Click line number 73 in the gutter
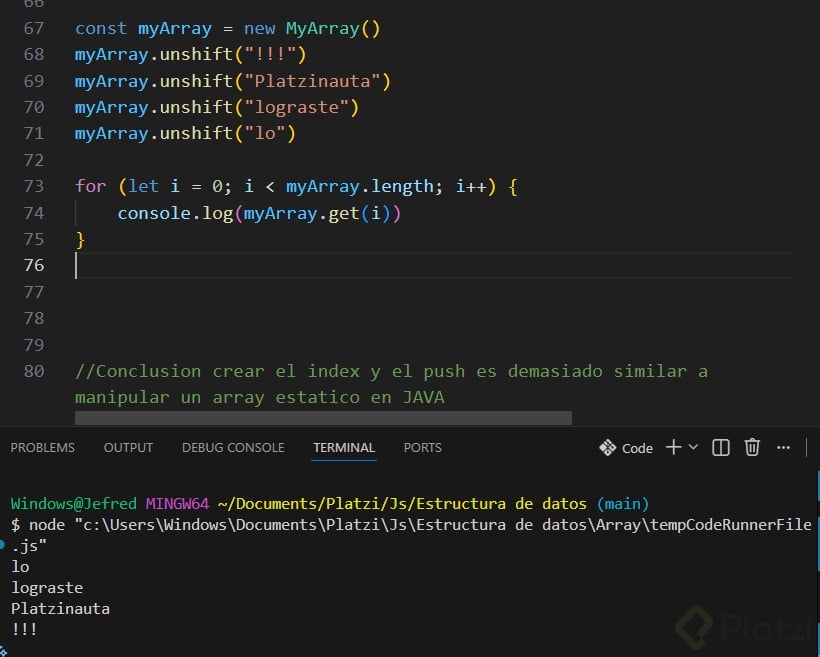Screen dimensions: 820x657 click(x=33, y=186)
